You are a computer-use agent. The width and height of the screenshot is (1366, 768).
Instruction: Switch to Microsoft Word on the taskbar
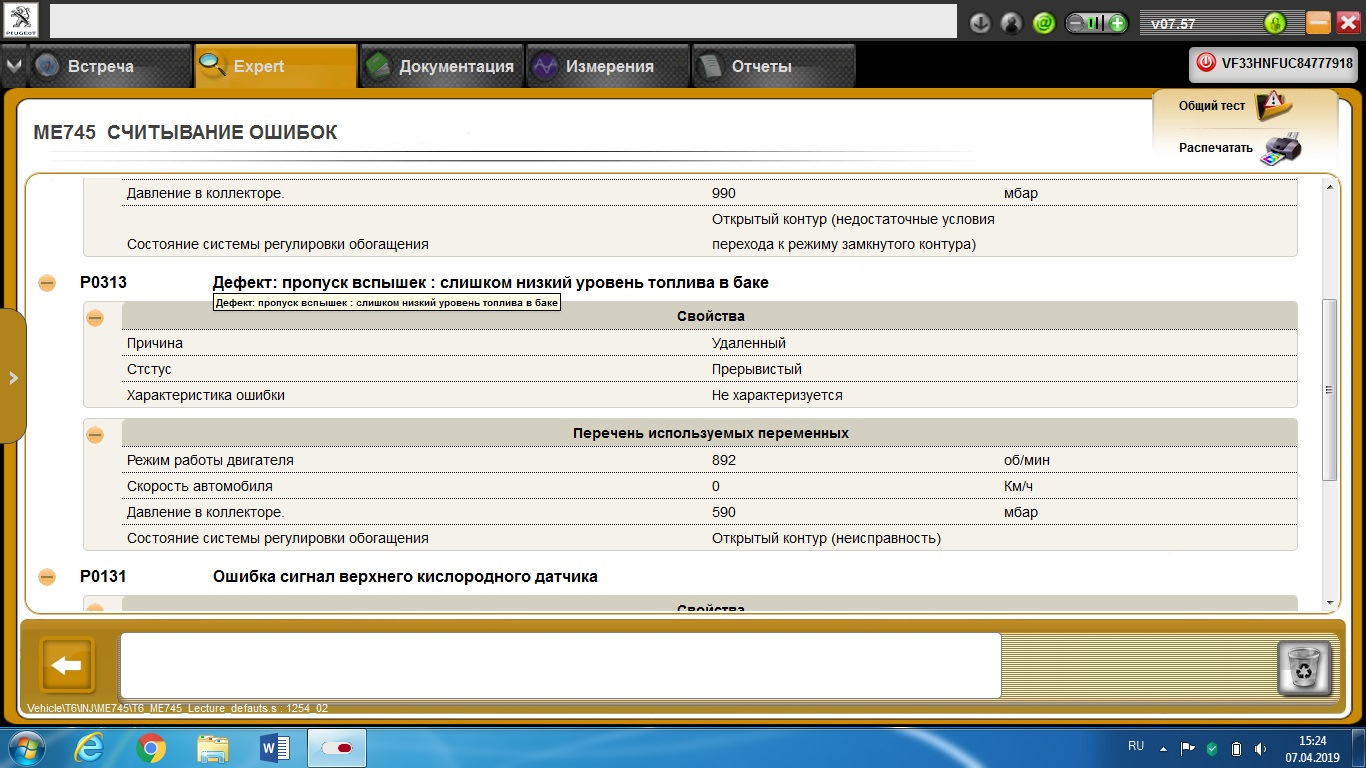coord(274,748)
